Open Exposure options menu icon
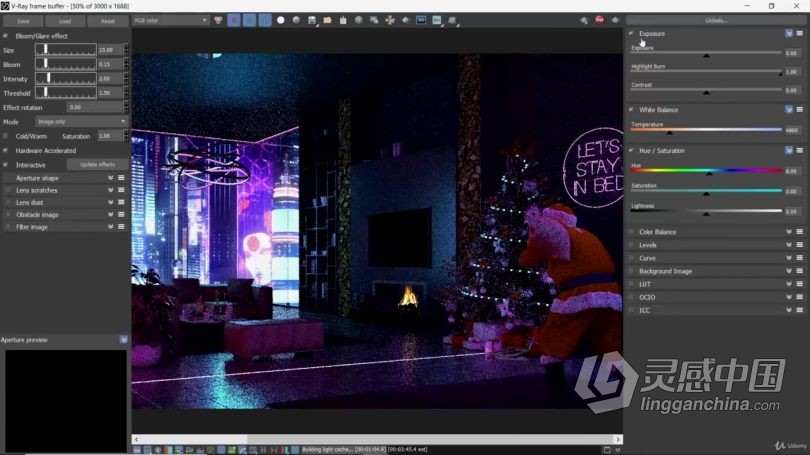The width and height of the screenshot is (810, 455). [x=800, y=33]
